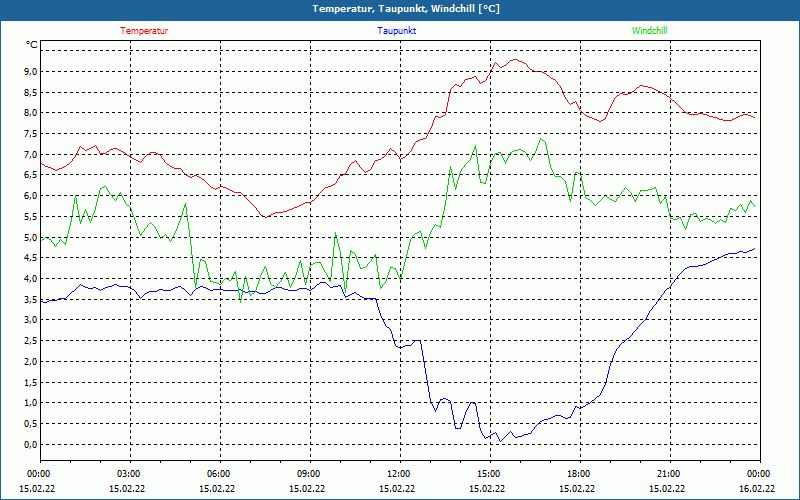The width and height of the screenshot is (800, 500).
Task: Click the 8,0 y-axis value
Action: click(x=31, y=113)
